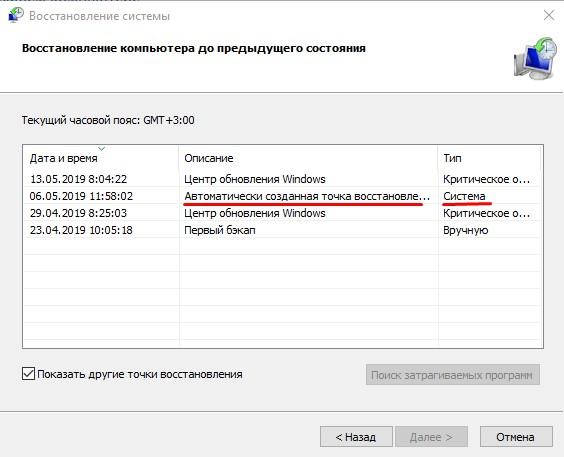The height and width of the screenshot is (457, 564).
Task: Select restore point dated 29.04.2019 8:25:03
Action: tap(283, 213)
